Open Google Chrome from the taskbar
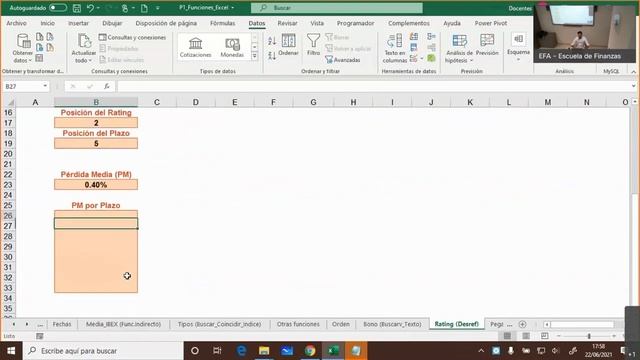 coord(310,351)
